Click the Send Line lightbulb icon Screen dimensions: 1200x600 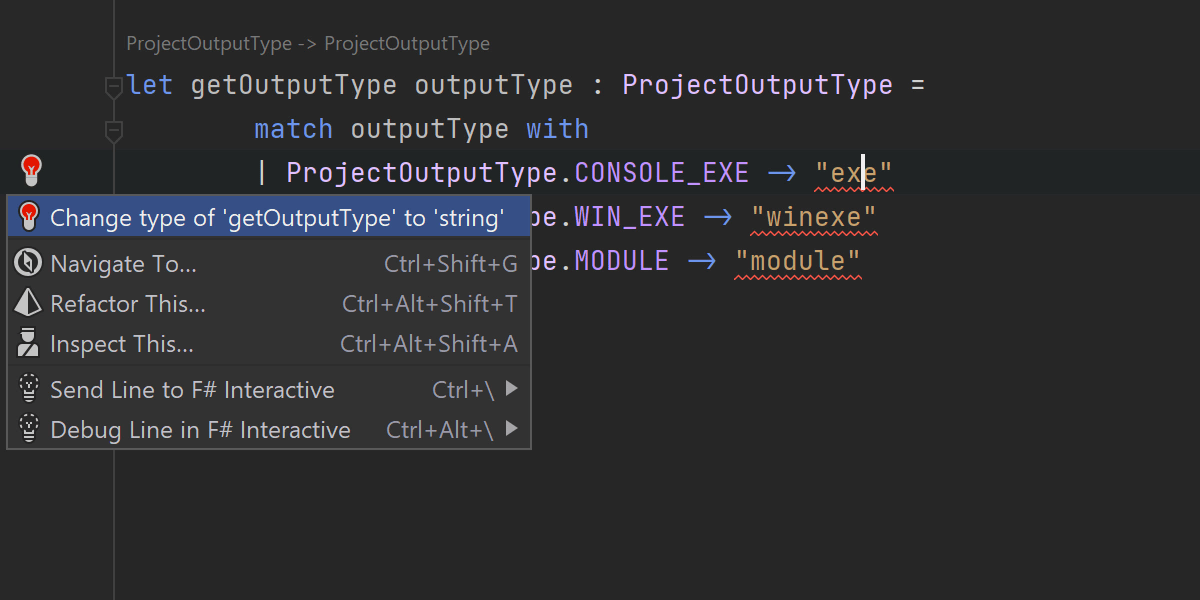28,389
